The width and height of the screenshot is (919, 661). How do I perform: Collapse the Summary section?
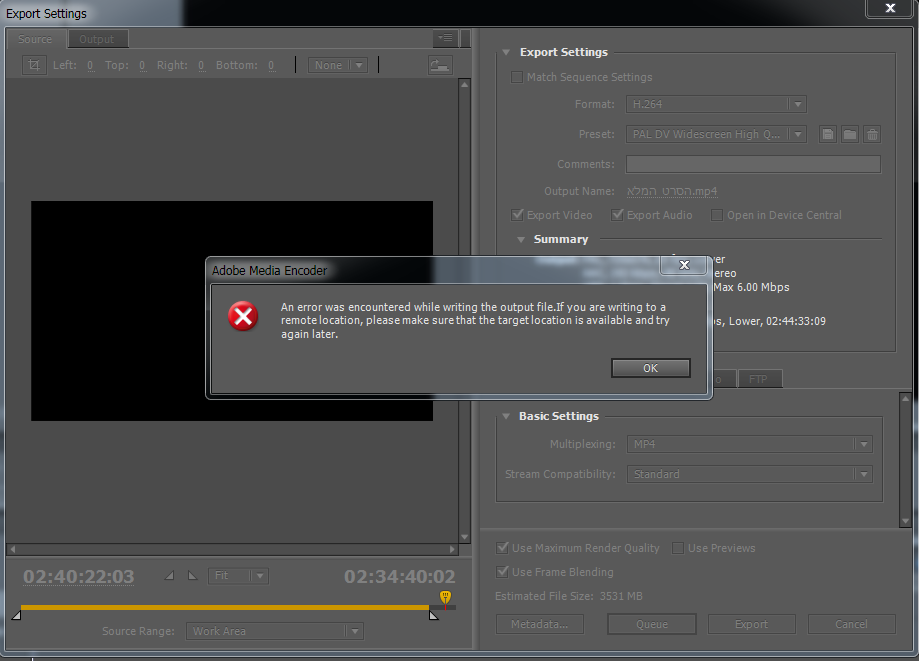point(520,240)
